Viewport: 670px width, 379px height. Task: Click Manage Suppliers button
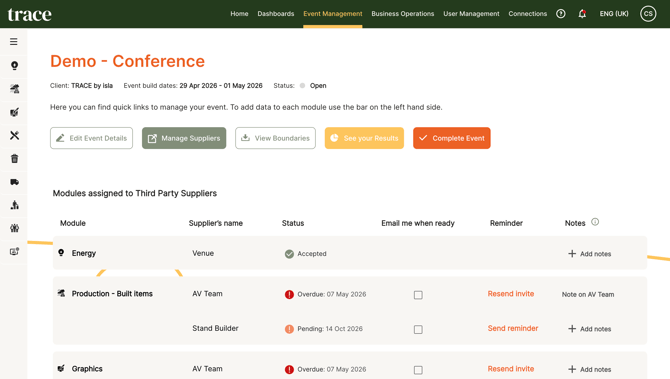tap(184, 138)
